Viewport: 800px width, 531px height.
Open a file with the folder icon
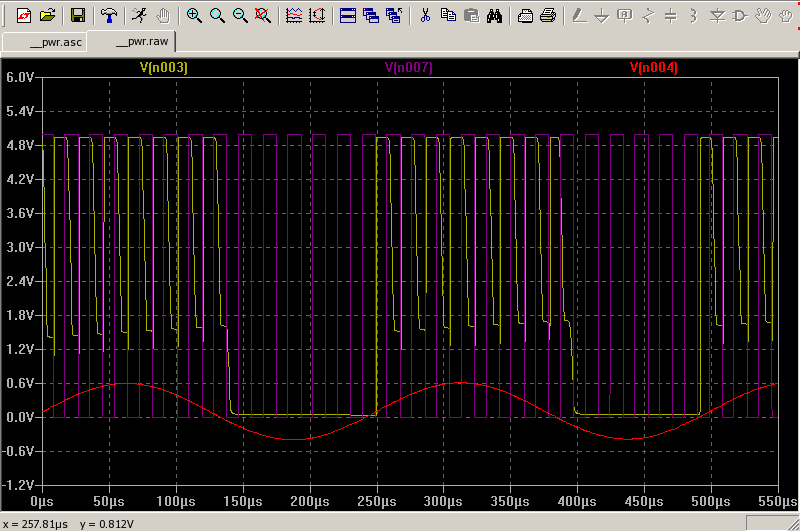click(47, 15)
